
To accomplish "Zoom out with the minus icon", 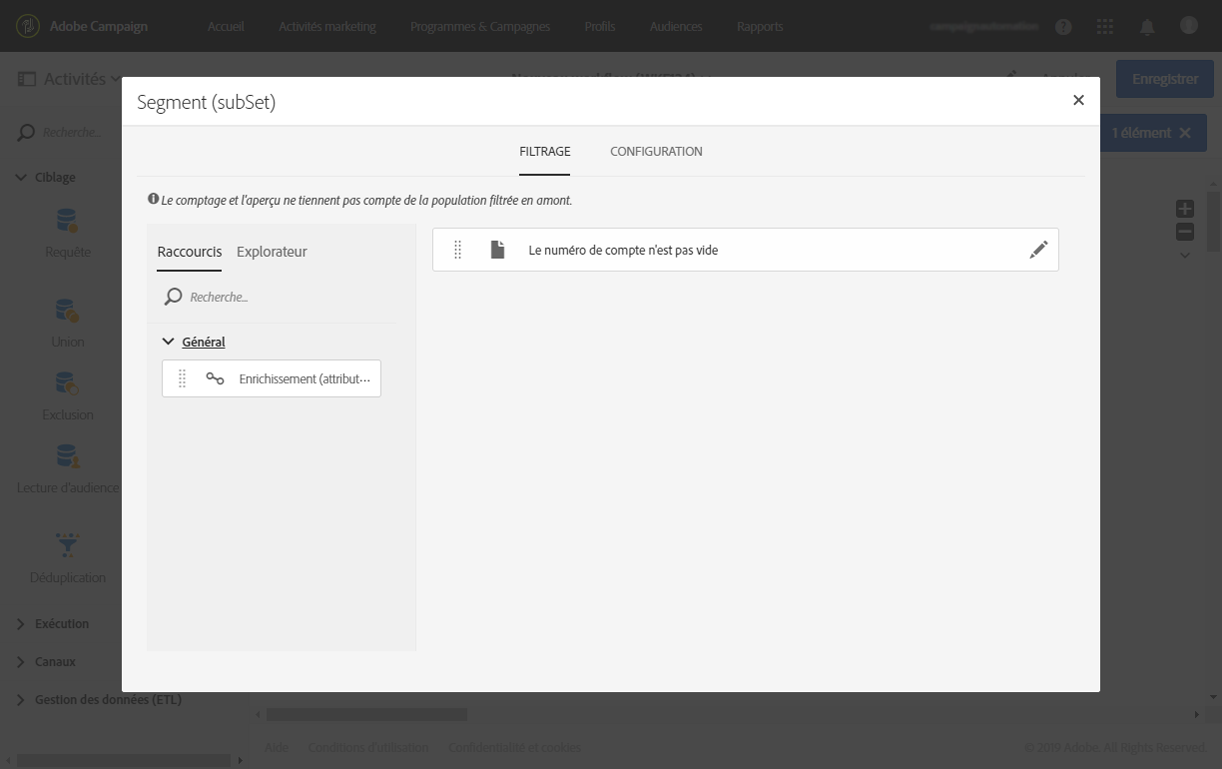I will (x=1185, y=232).
